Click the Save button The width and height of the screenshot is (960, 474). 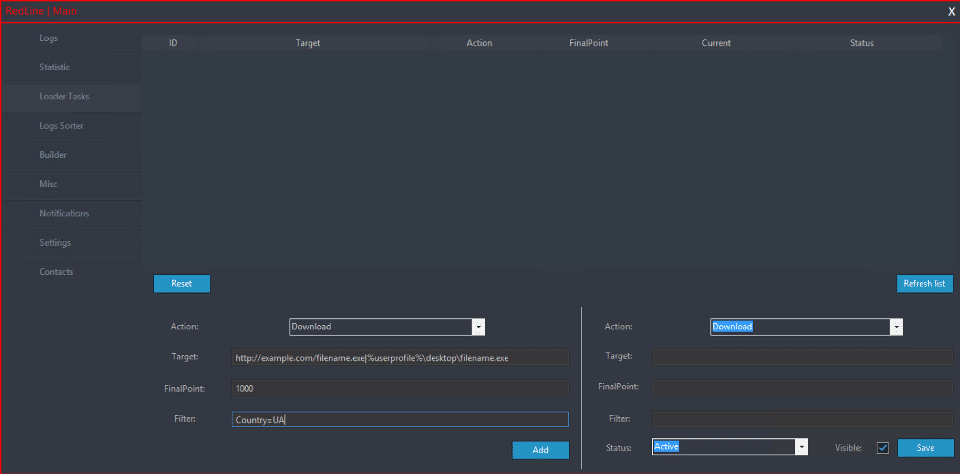(x=925, y=448)
